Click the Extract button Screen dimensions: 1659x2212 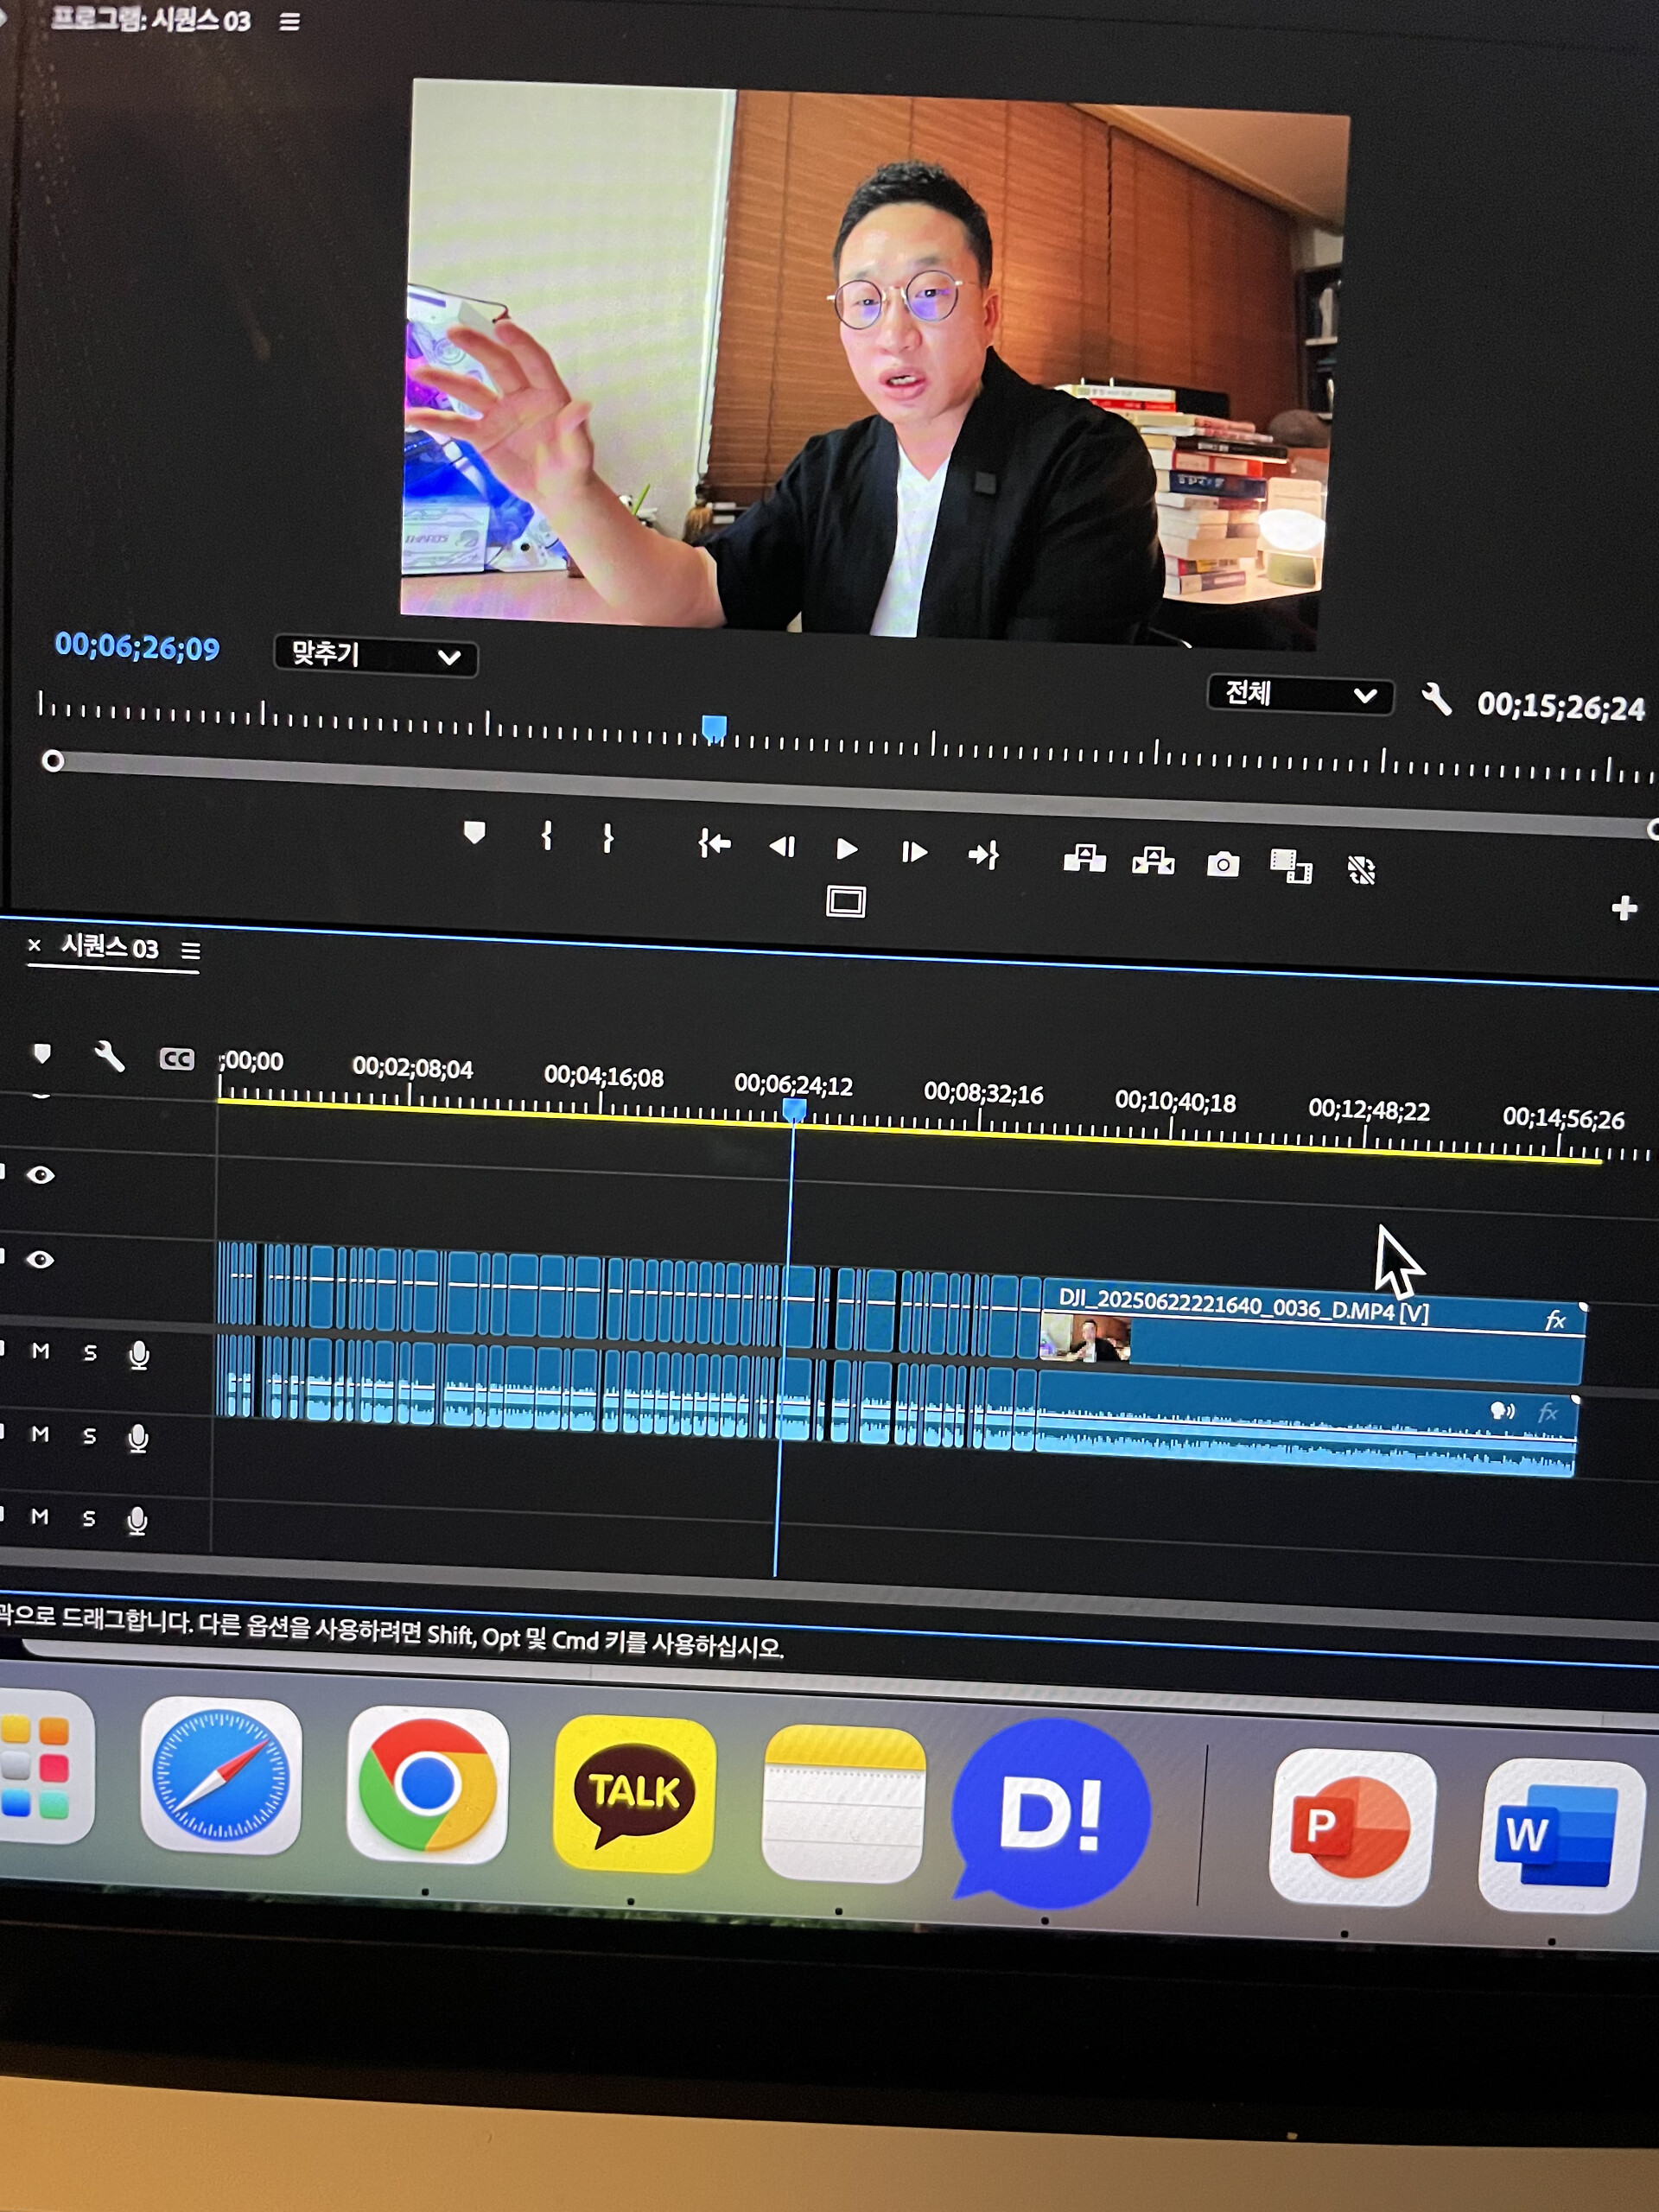click(x=1153, y=861)
